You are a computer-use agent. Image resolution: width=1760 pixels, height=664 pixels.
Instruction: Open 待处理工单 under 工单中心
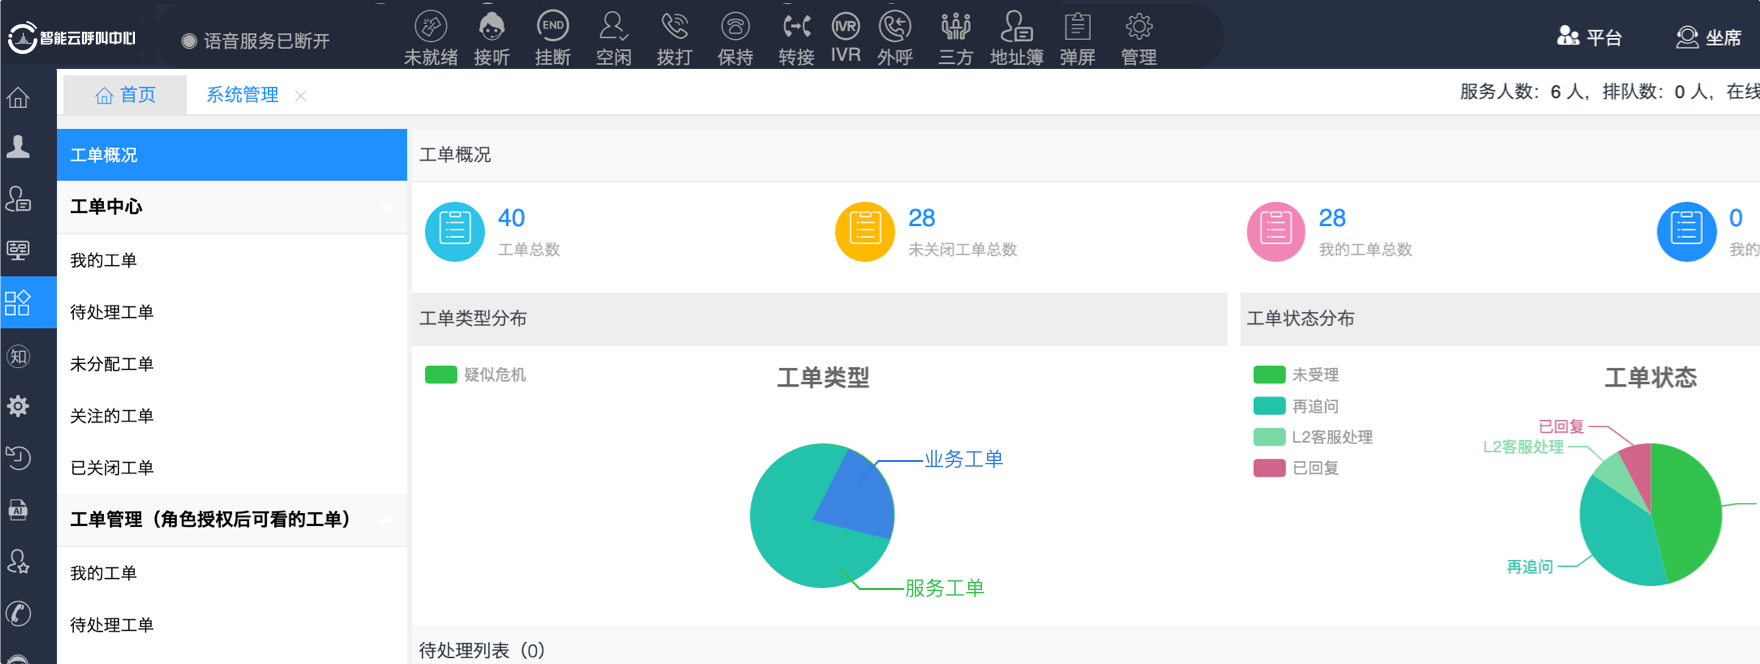point(112,312)
